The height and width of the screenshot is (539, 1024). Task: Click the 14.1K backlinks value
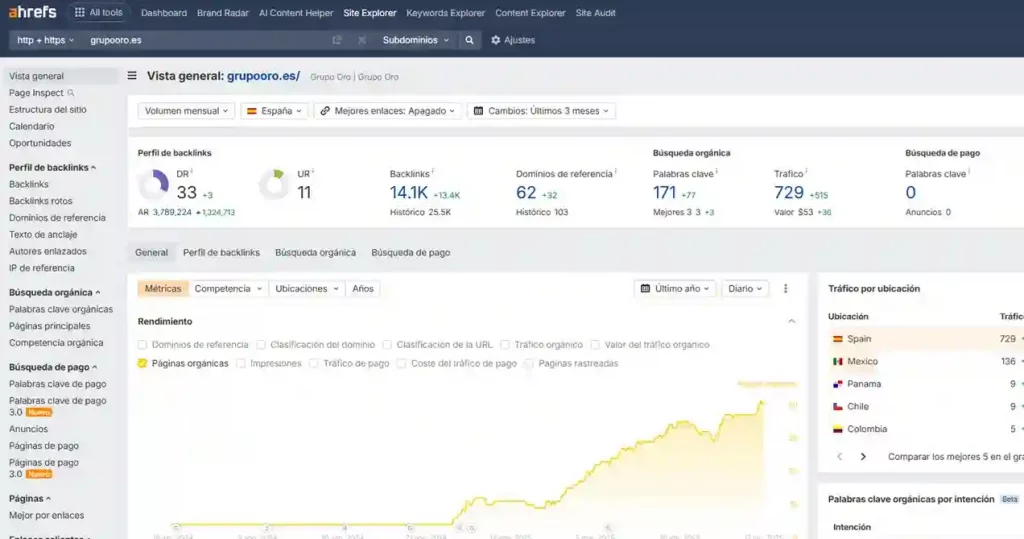(x=409, y=193)
